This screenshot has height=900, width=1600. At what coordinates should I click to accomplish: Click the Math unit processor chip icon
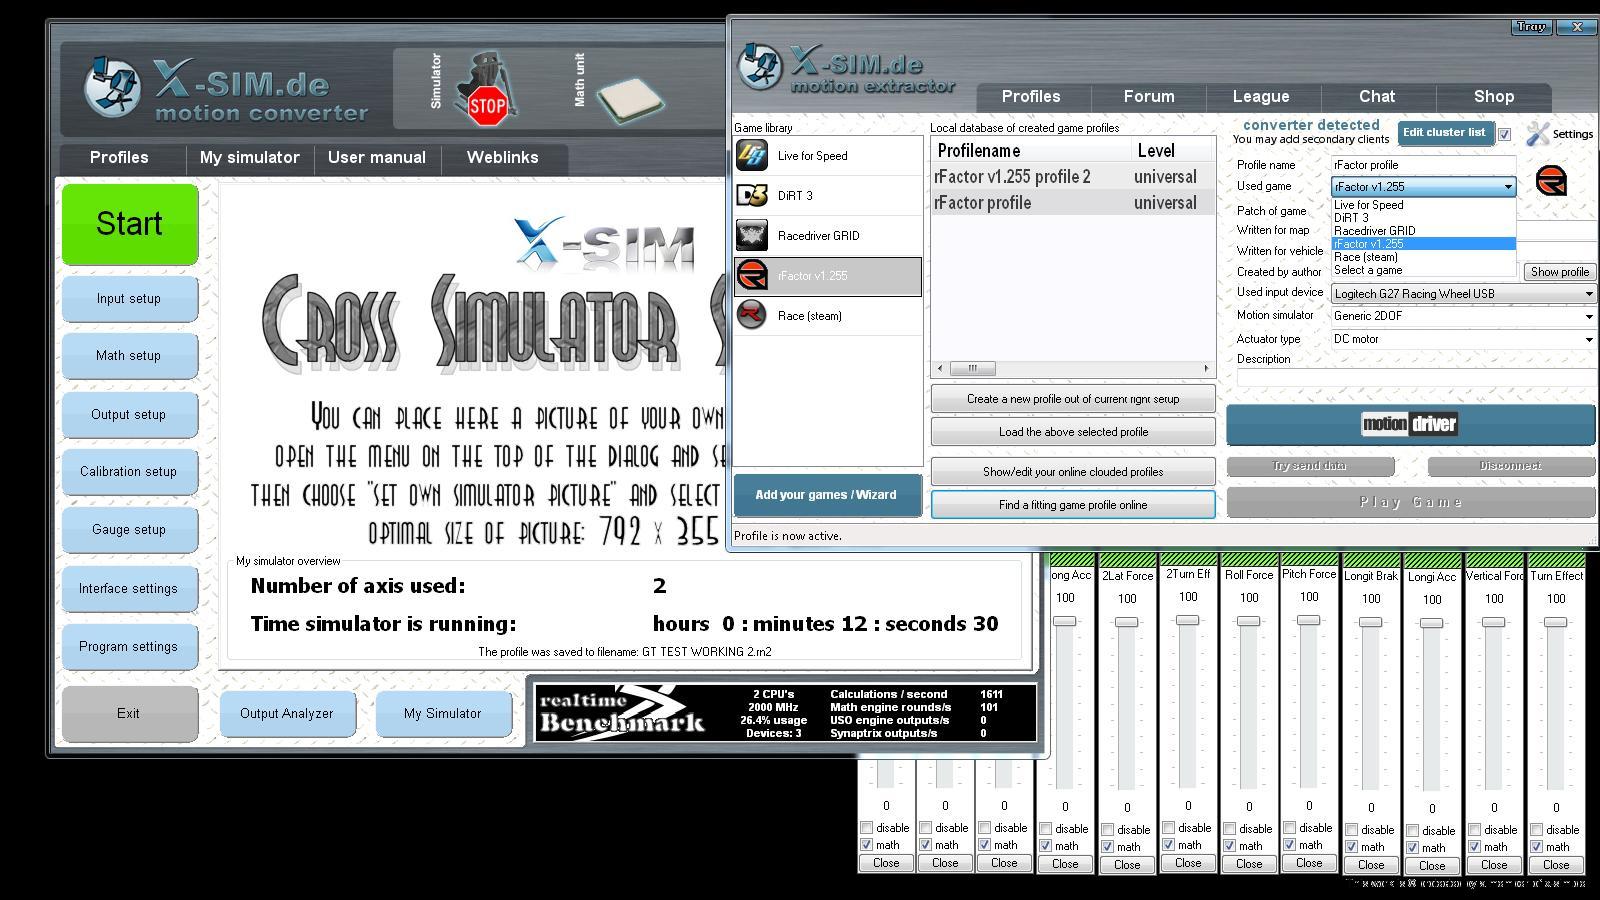(629, 98)
